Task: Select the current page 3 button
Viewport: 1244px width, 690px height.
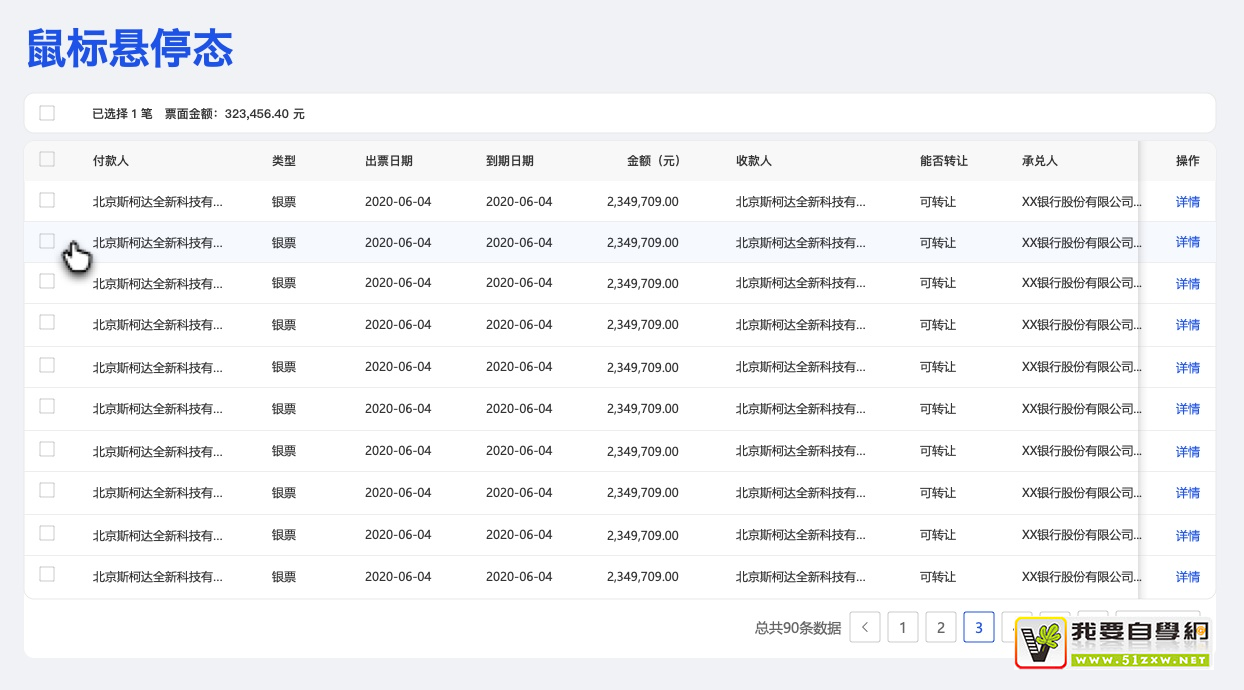Action: 979,628
